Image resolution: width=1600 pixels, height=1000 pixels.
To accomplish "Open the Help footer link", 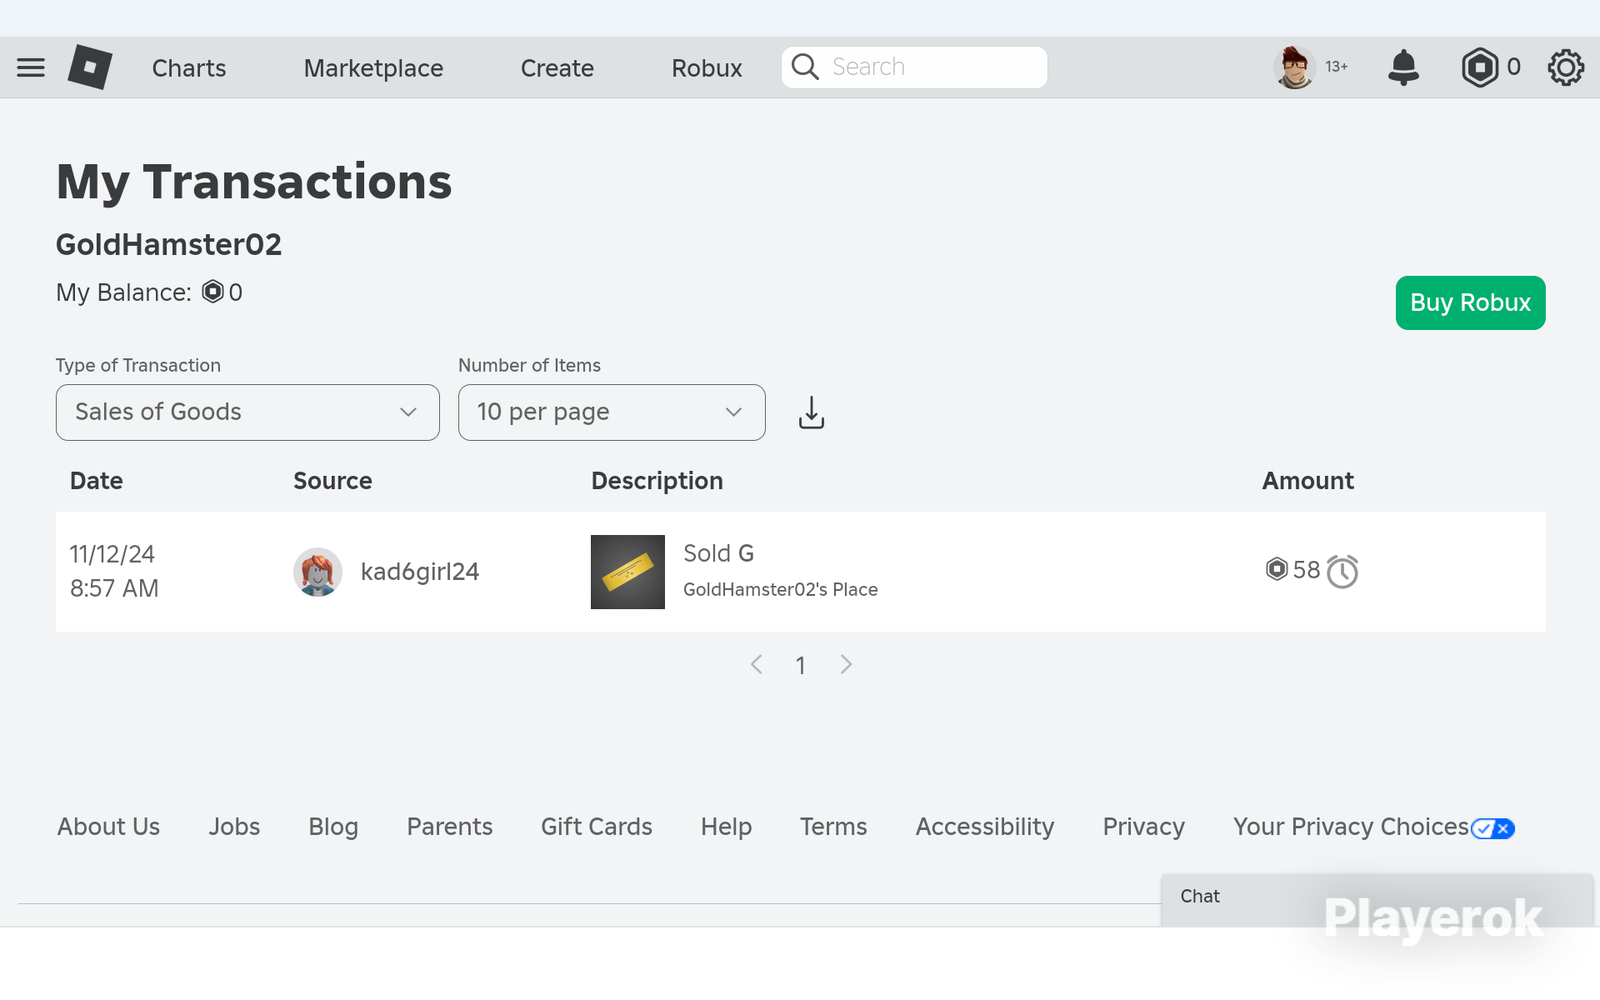I will point(726,827).
